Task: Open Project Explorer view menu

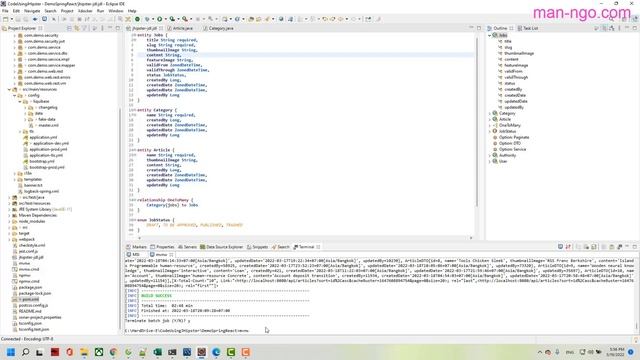Action: (102, 28)
